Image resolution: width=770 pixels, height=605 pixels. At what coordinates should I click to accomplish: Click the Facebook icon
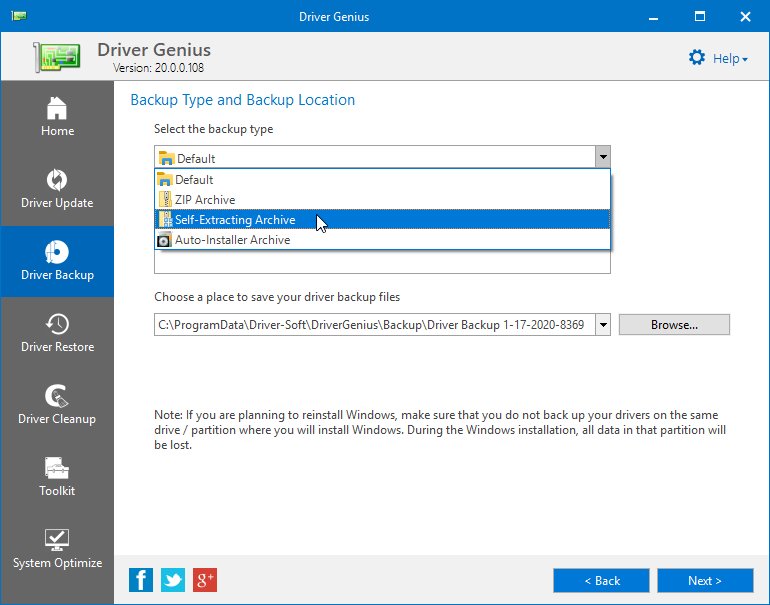pyautogui.click(x=141, y=580)
